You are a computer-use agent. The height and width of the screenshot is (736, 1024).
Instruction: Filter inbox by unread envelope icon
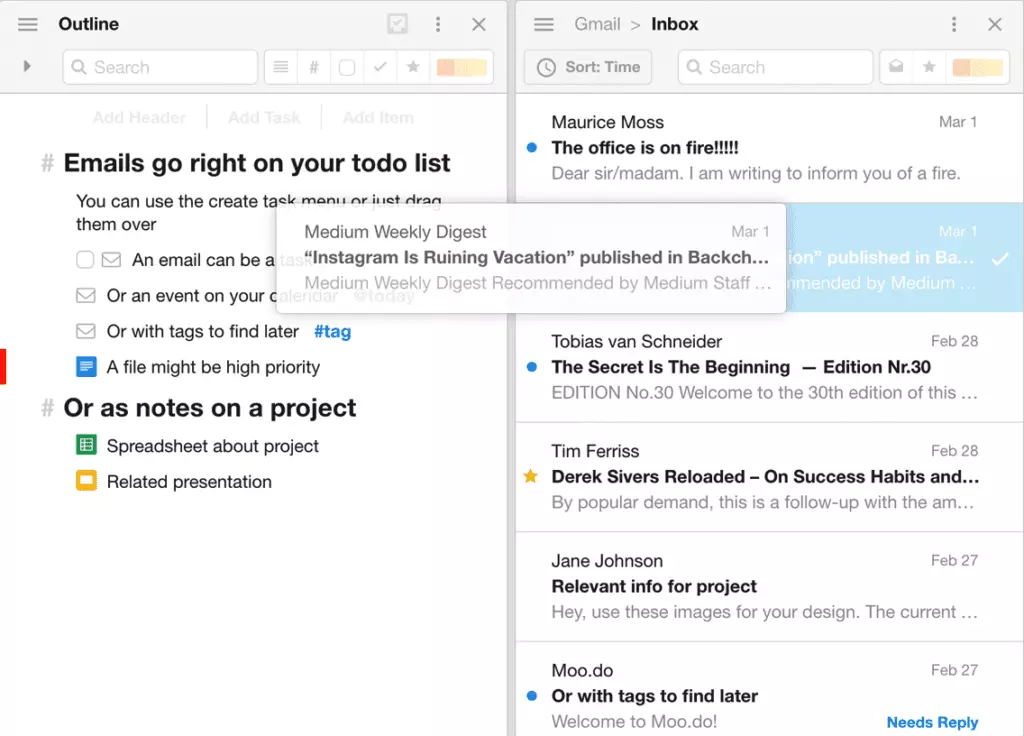[x=897, y=67]
